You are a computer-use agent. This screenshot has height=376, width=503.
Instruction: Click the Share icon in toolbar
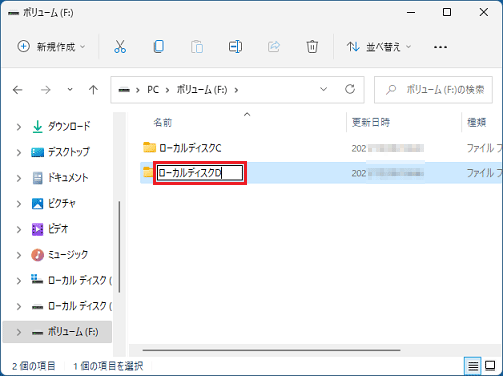[x=274, y=47]
